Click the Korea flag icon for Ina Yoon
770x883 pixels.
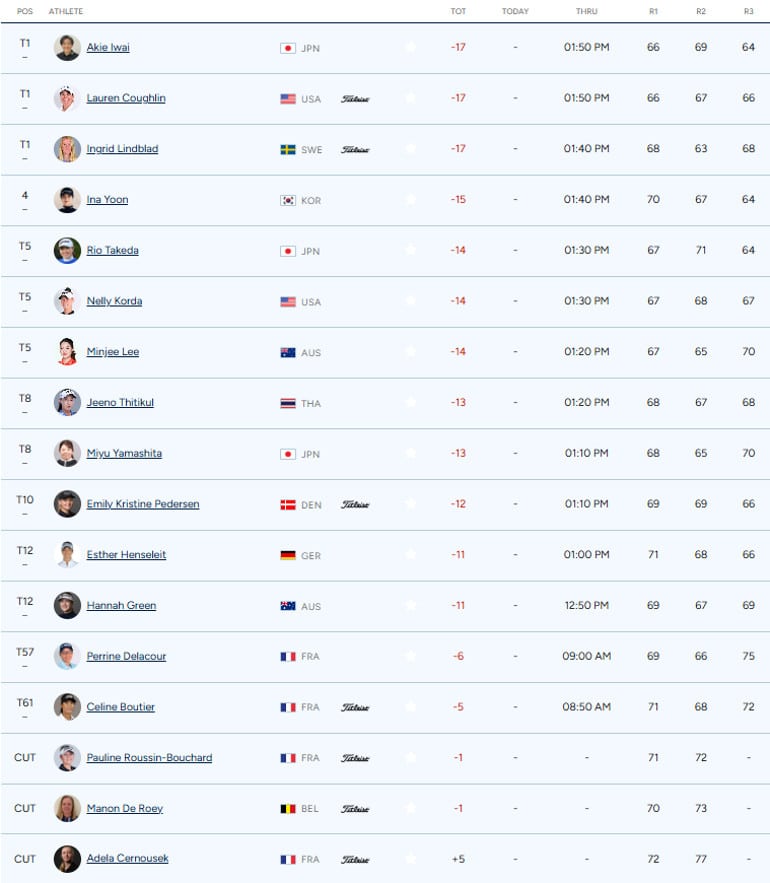click(288, 200)
